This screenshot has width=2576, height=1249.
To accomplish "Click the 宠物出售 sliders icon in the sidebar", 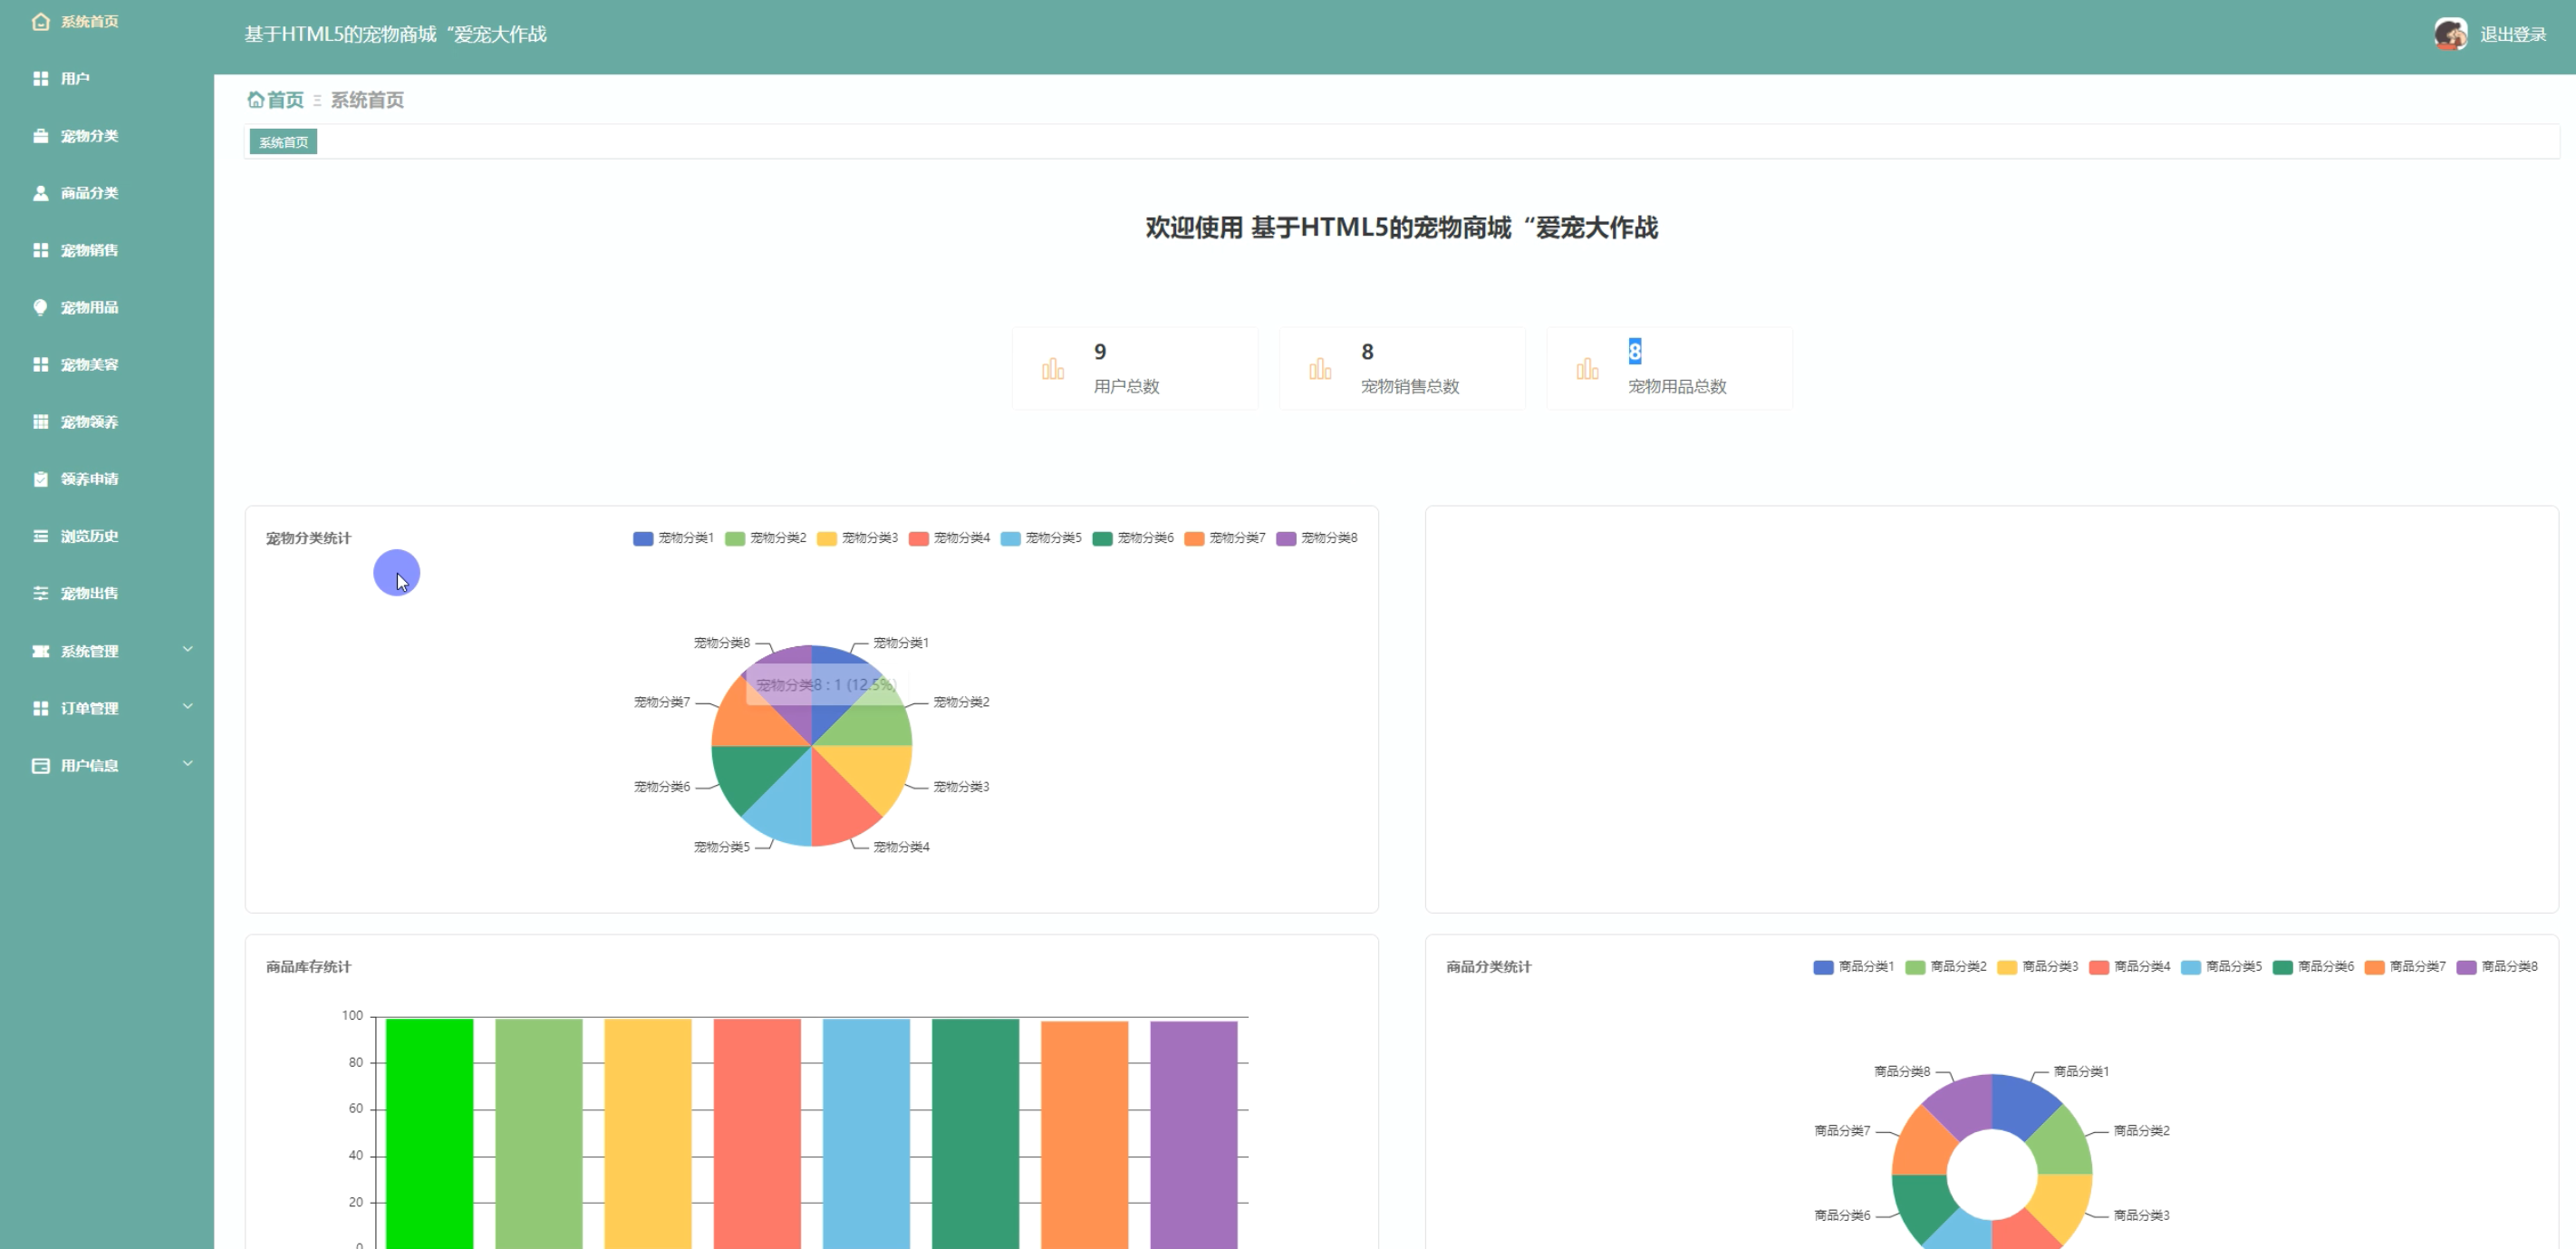I will (x=40, y=593).
